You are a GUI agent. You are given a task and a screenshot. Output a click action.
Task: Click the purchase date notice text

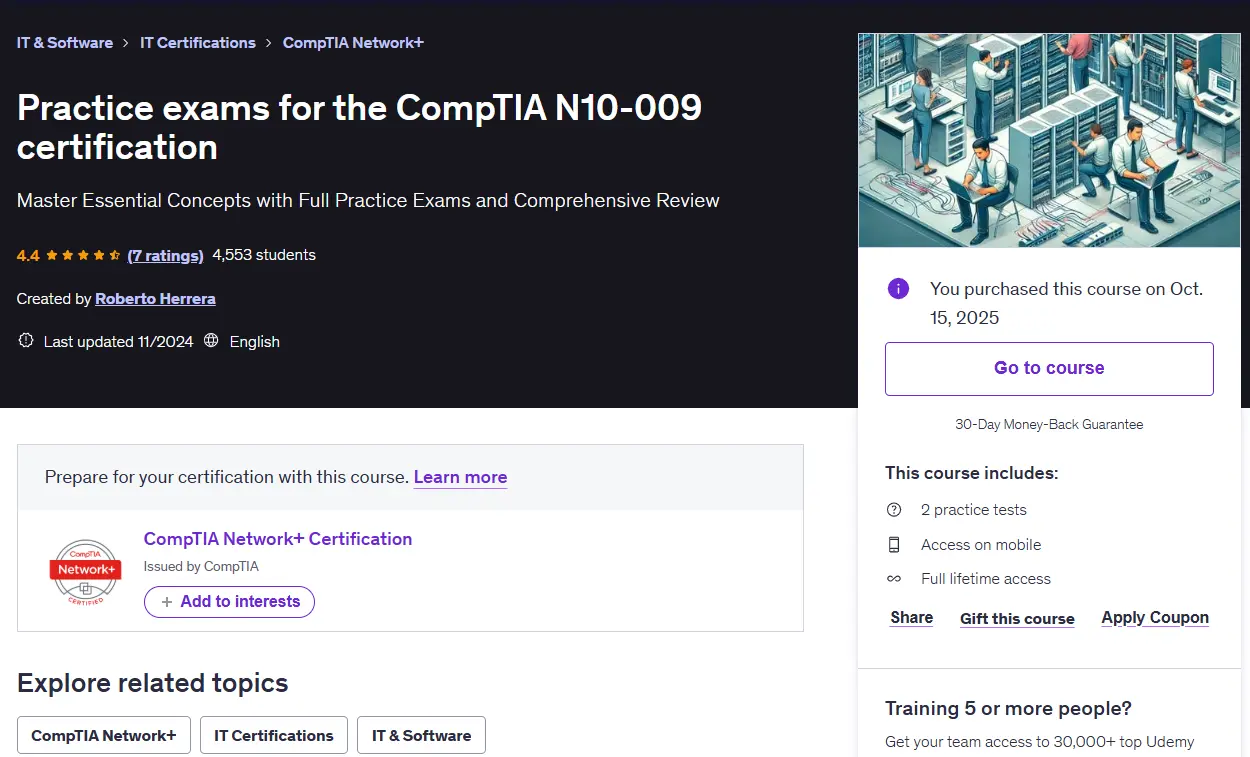[1066, 303]
